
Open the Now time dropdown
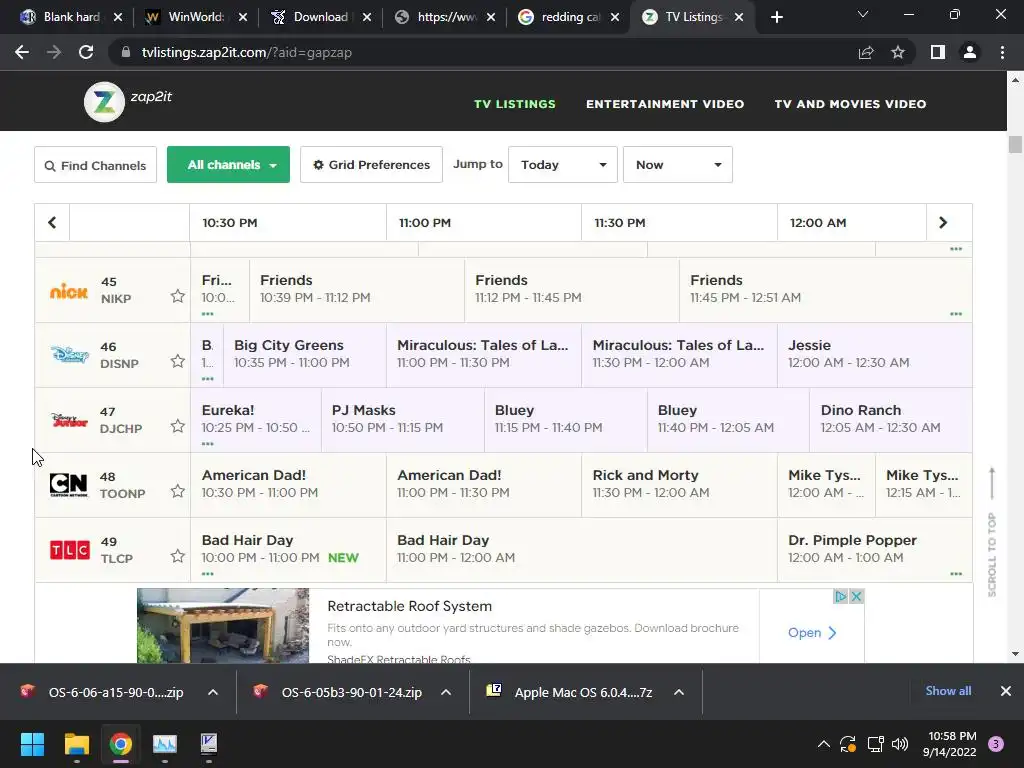point(678,165)
